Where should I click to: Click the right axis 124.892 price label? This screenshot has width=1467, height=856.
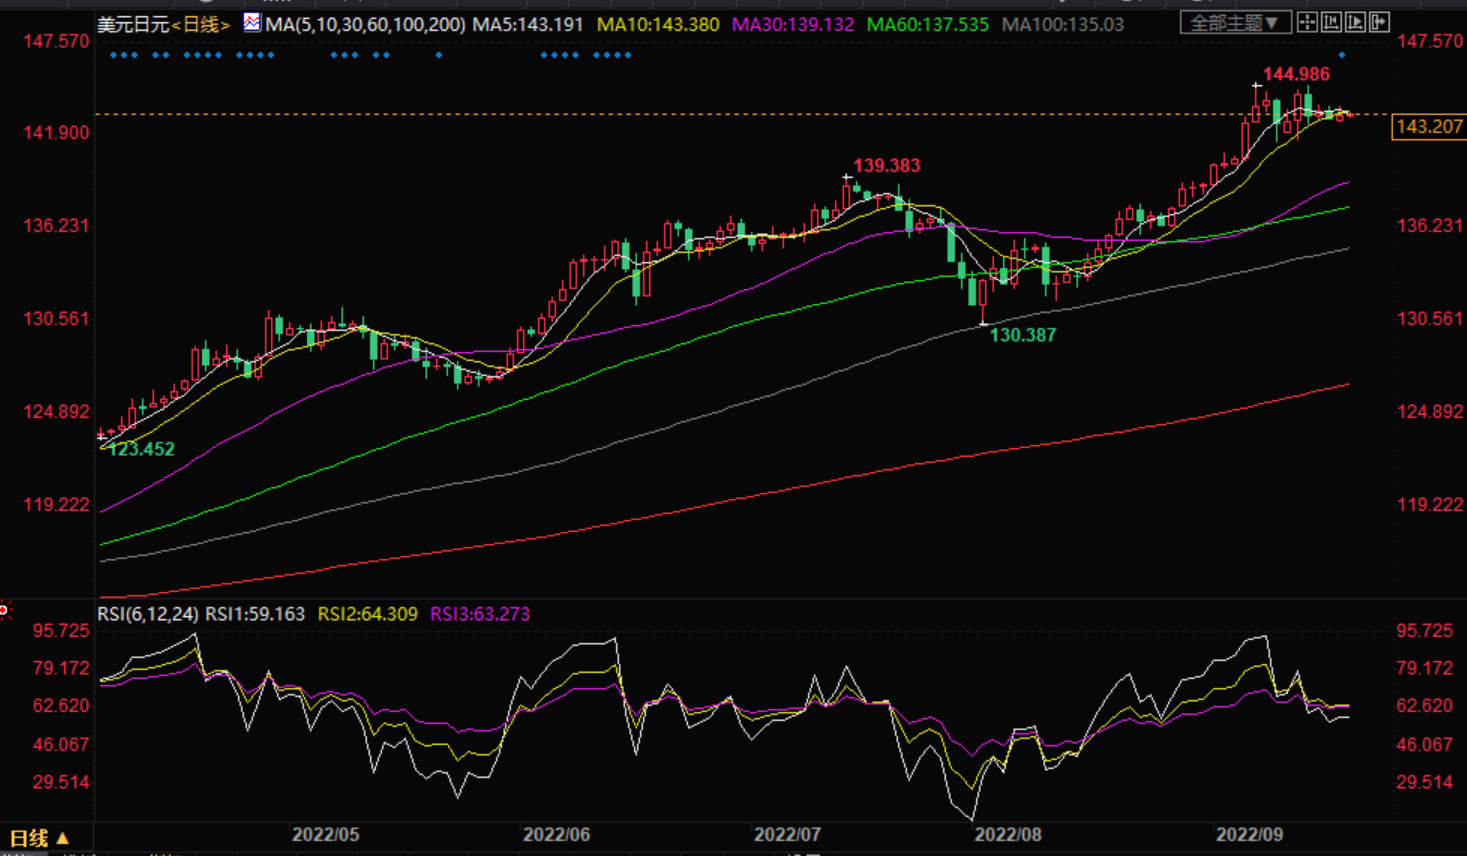tap(1430, 412)
